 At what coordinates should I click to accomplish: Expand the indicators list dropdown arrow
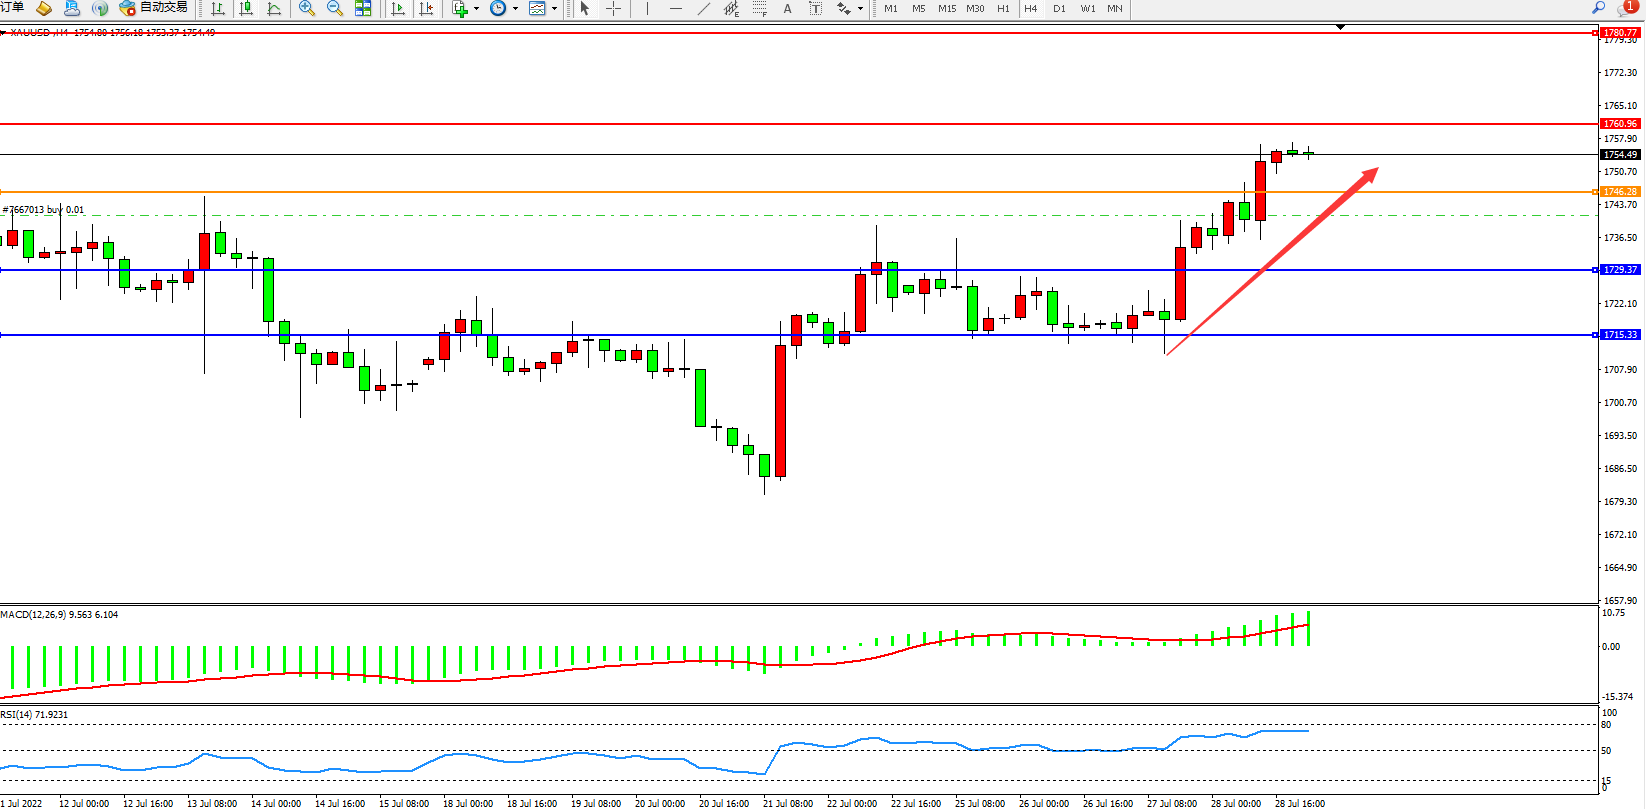point(476,8)
